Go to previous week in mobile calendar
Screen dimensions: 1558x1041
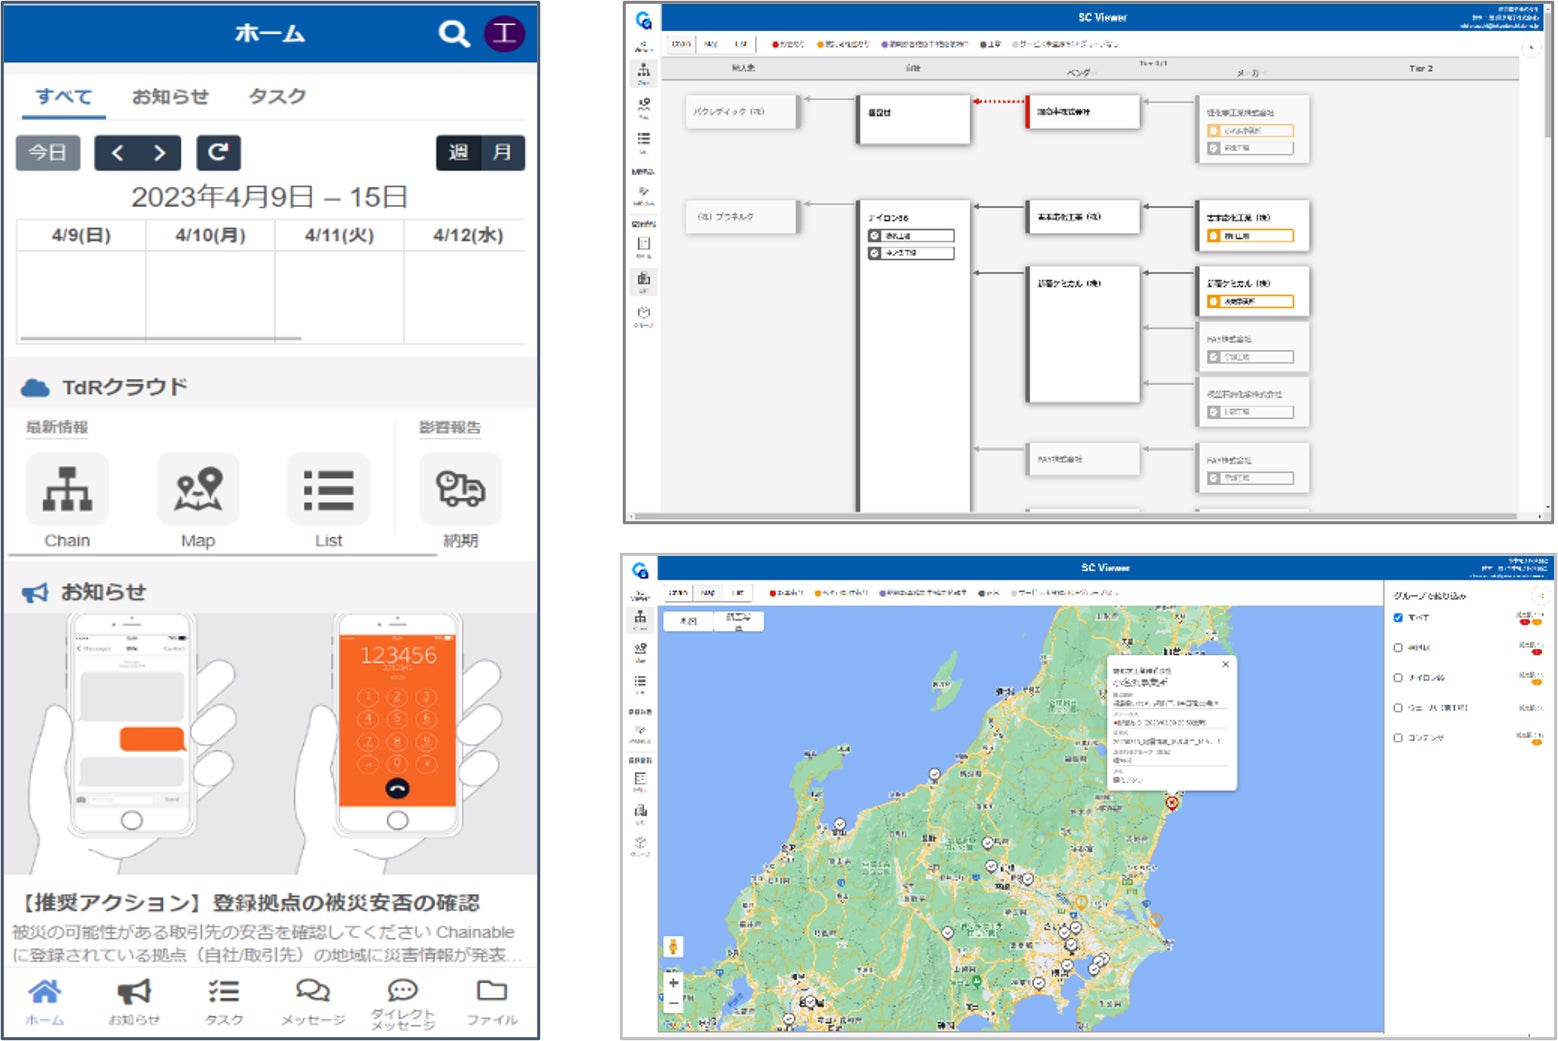pos(117,152)
